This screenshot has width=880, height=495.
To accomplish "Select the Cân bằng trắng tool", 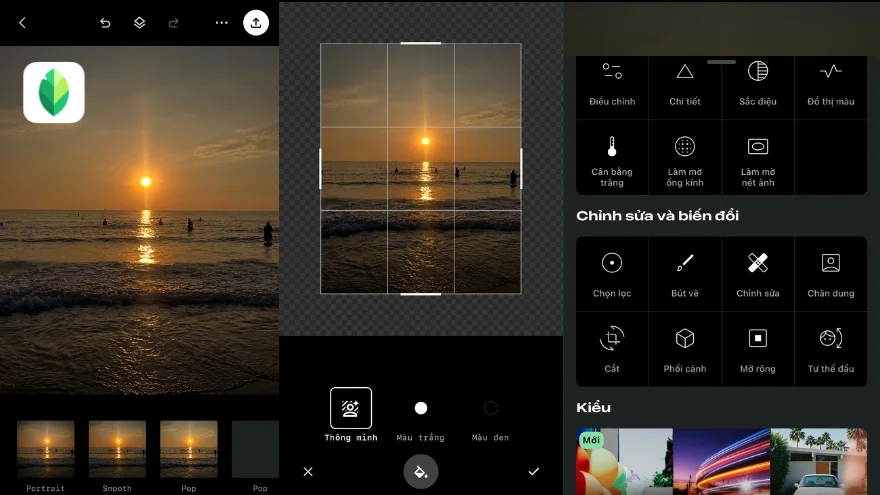I will tap(612, 160).
